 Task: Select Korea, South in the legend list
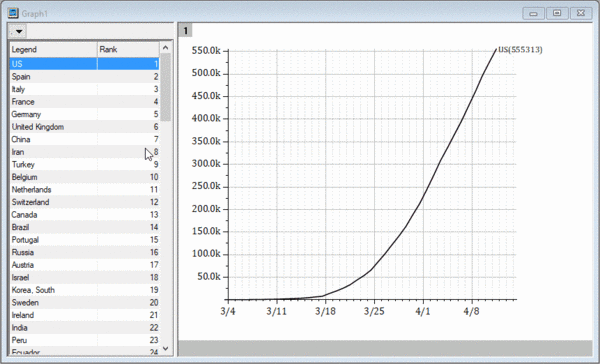pos(85,290)
